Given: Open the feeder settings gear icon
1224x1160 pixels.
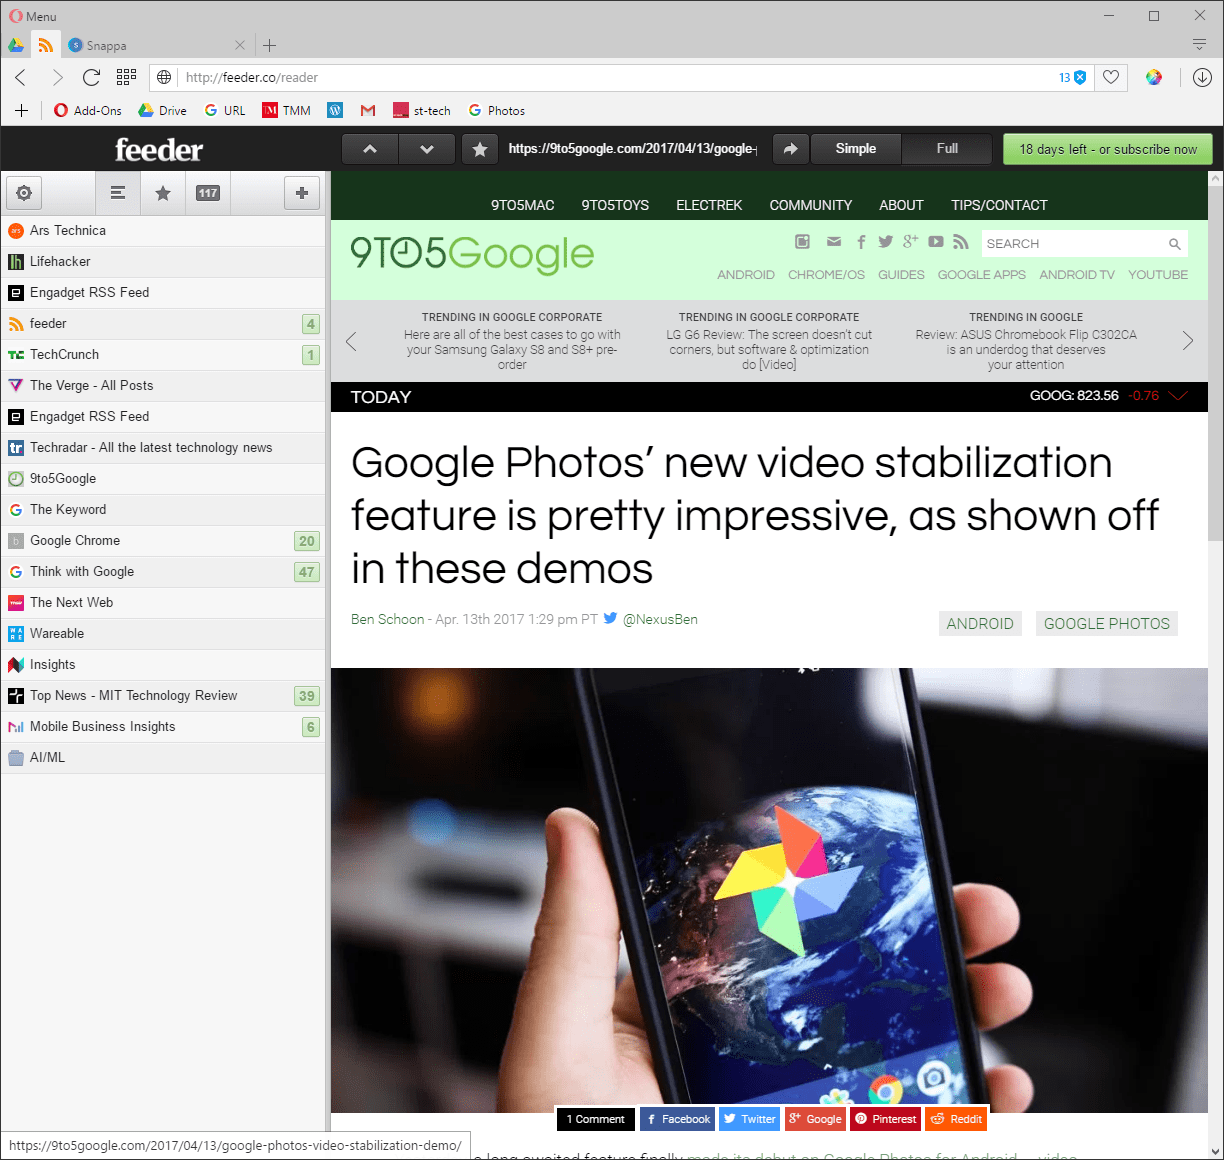Looking at the screenshot, I should [x=24, y=193].
